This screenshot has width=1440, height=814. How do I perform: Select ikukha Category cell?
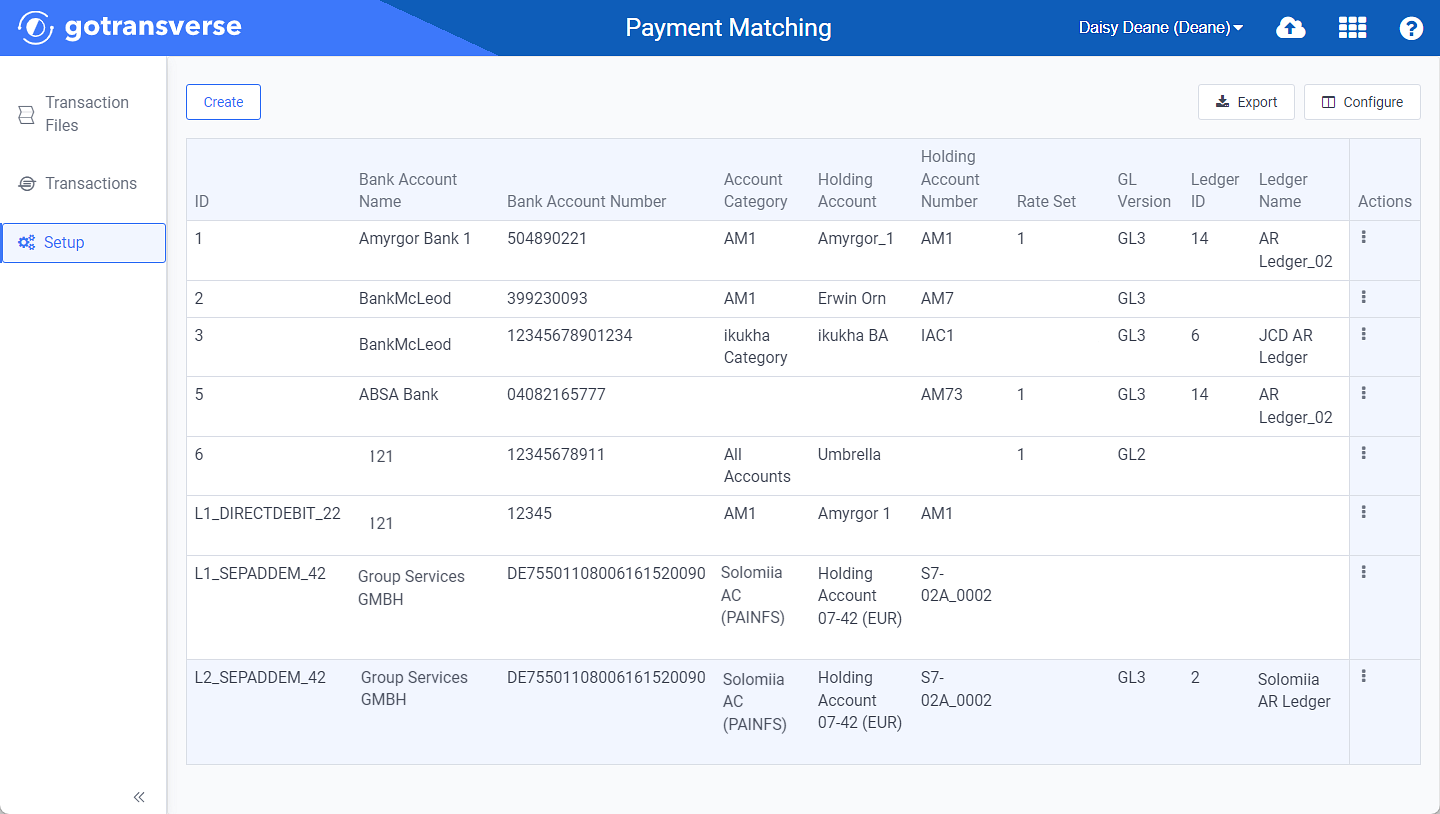pos(756,346)
